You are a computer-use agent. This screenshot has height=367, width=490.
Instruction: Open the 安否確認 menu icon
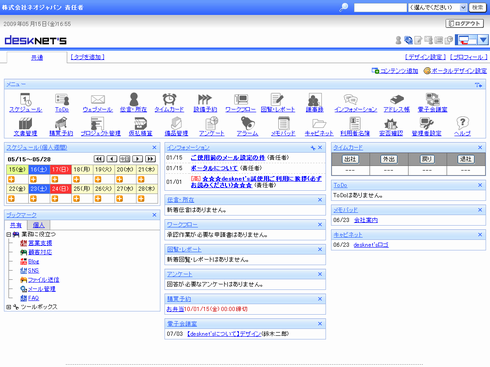(x=391, y=124)
